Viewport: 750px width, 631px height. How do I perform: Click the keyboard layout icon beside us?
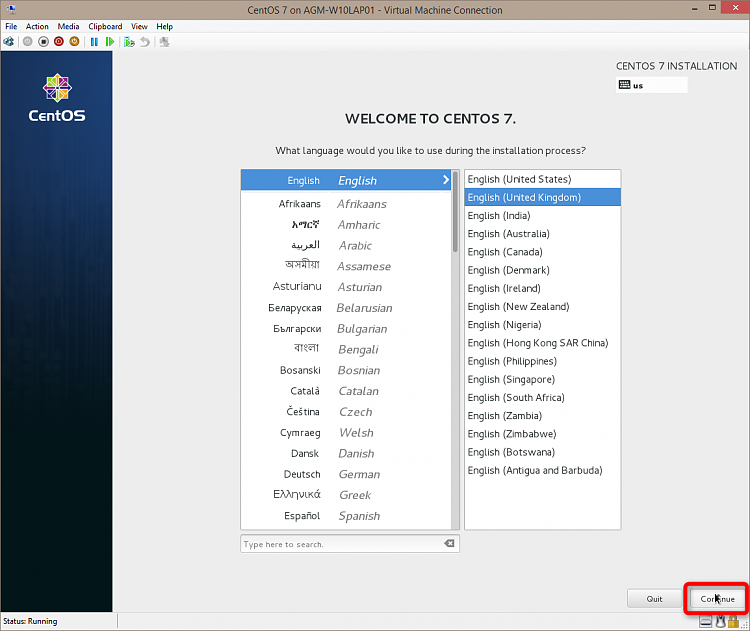(624, 85)
